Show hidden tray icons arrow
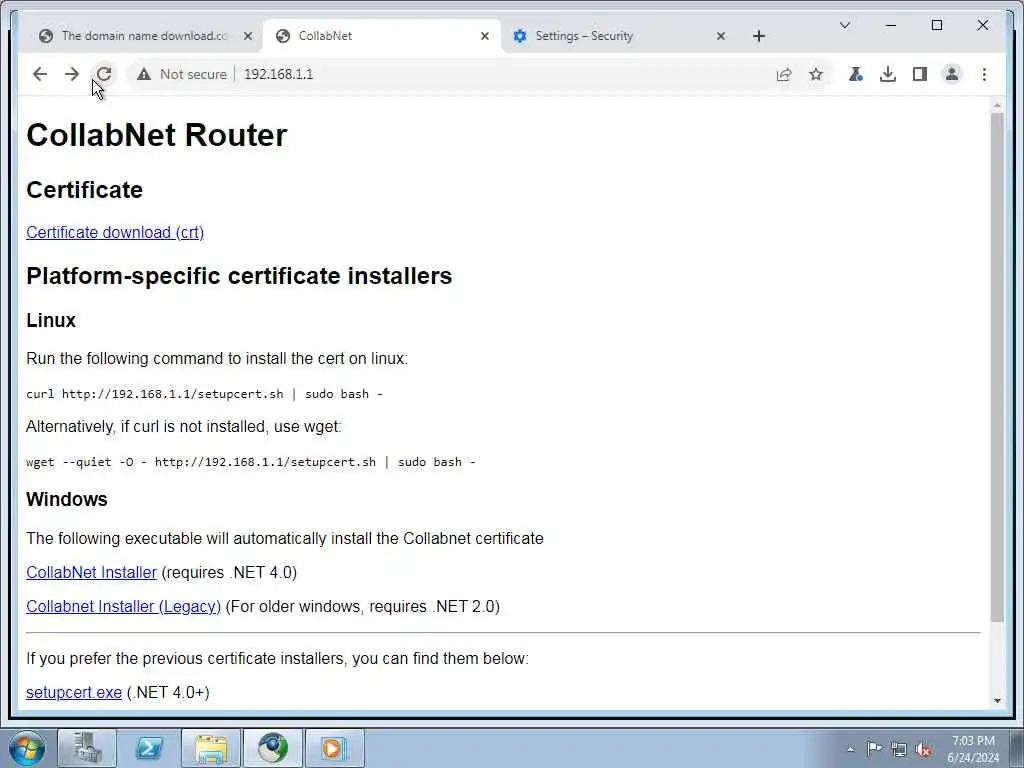The height and width of the screenshot is (768, 1024). coord(850,750)
